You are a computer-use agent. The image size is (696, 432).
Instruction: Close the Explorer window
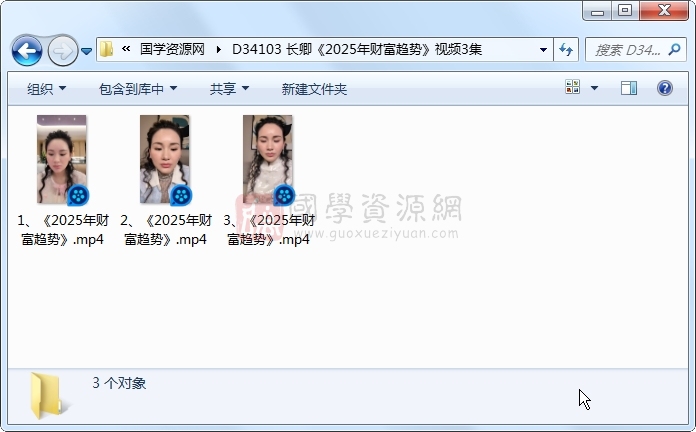[x=664, y=10]
